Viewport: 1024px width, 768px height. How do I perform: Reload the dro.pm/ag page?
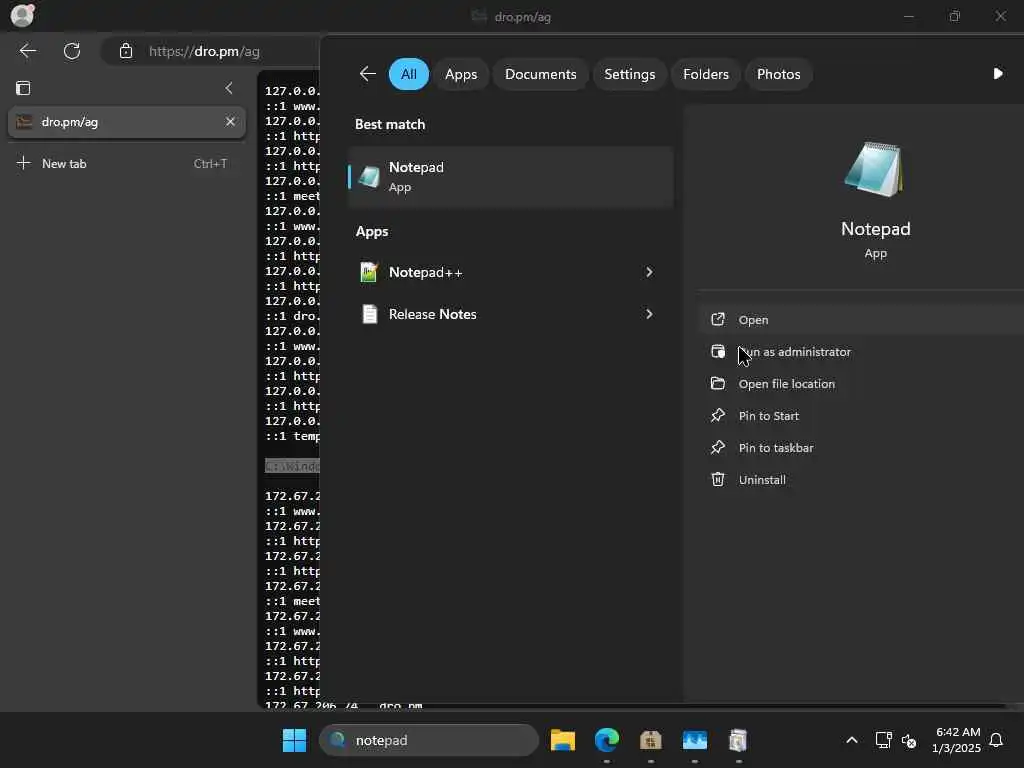point(72,51)
